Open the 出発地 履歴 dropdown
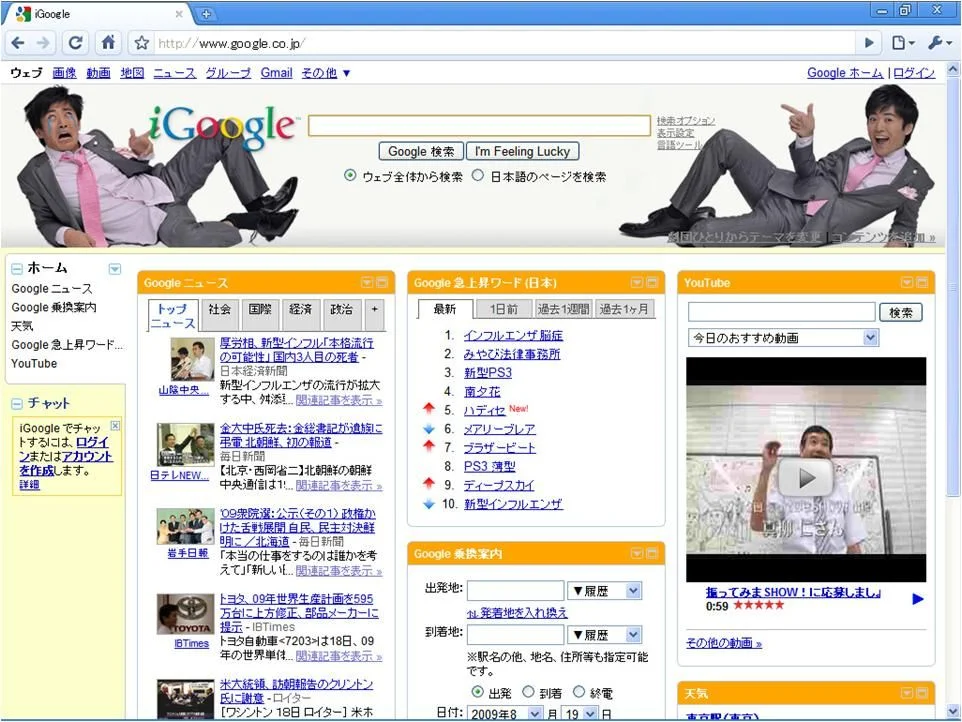 point(604,591)
